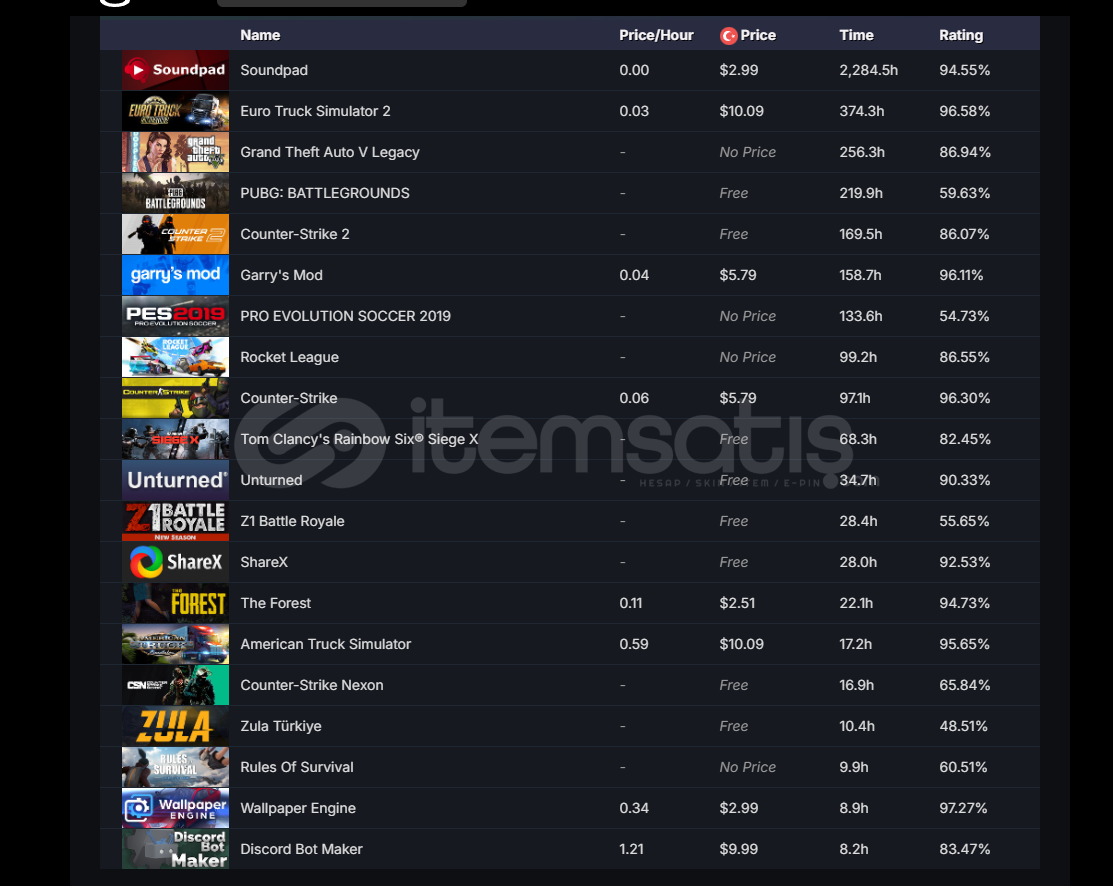Open the Soundpad game thumbnail
Image resolution: width=1113 pixels, height=886 pixels.
(175, 70)
